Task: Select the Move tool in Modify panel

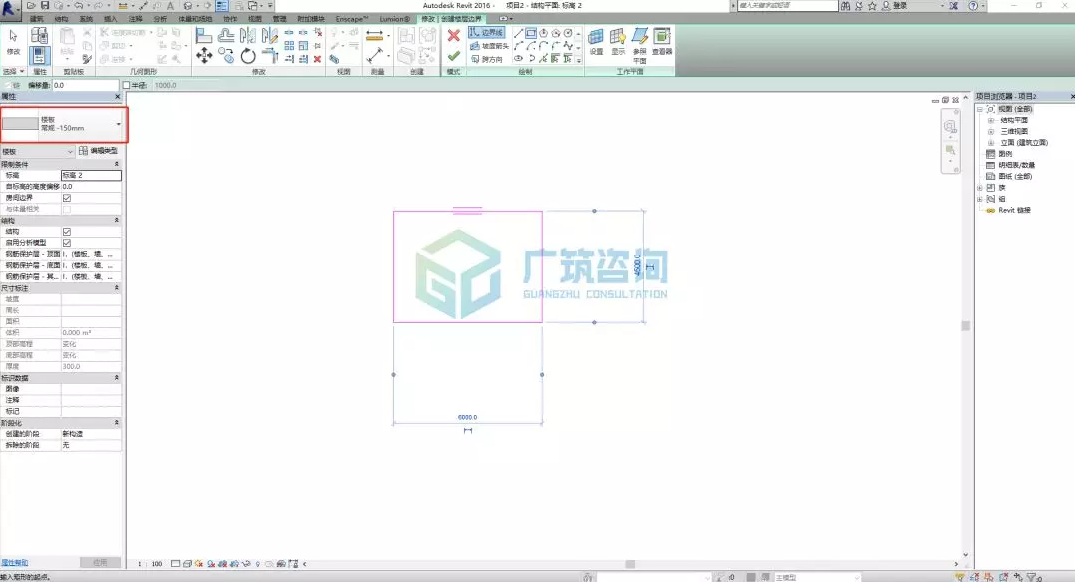Action: tap(204, 56)
